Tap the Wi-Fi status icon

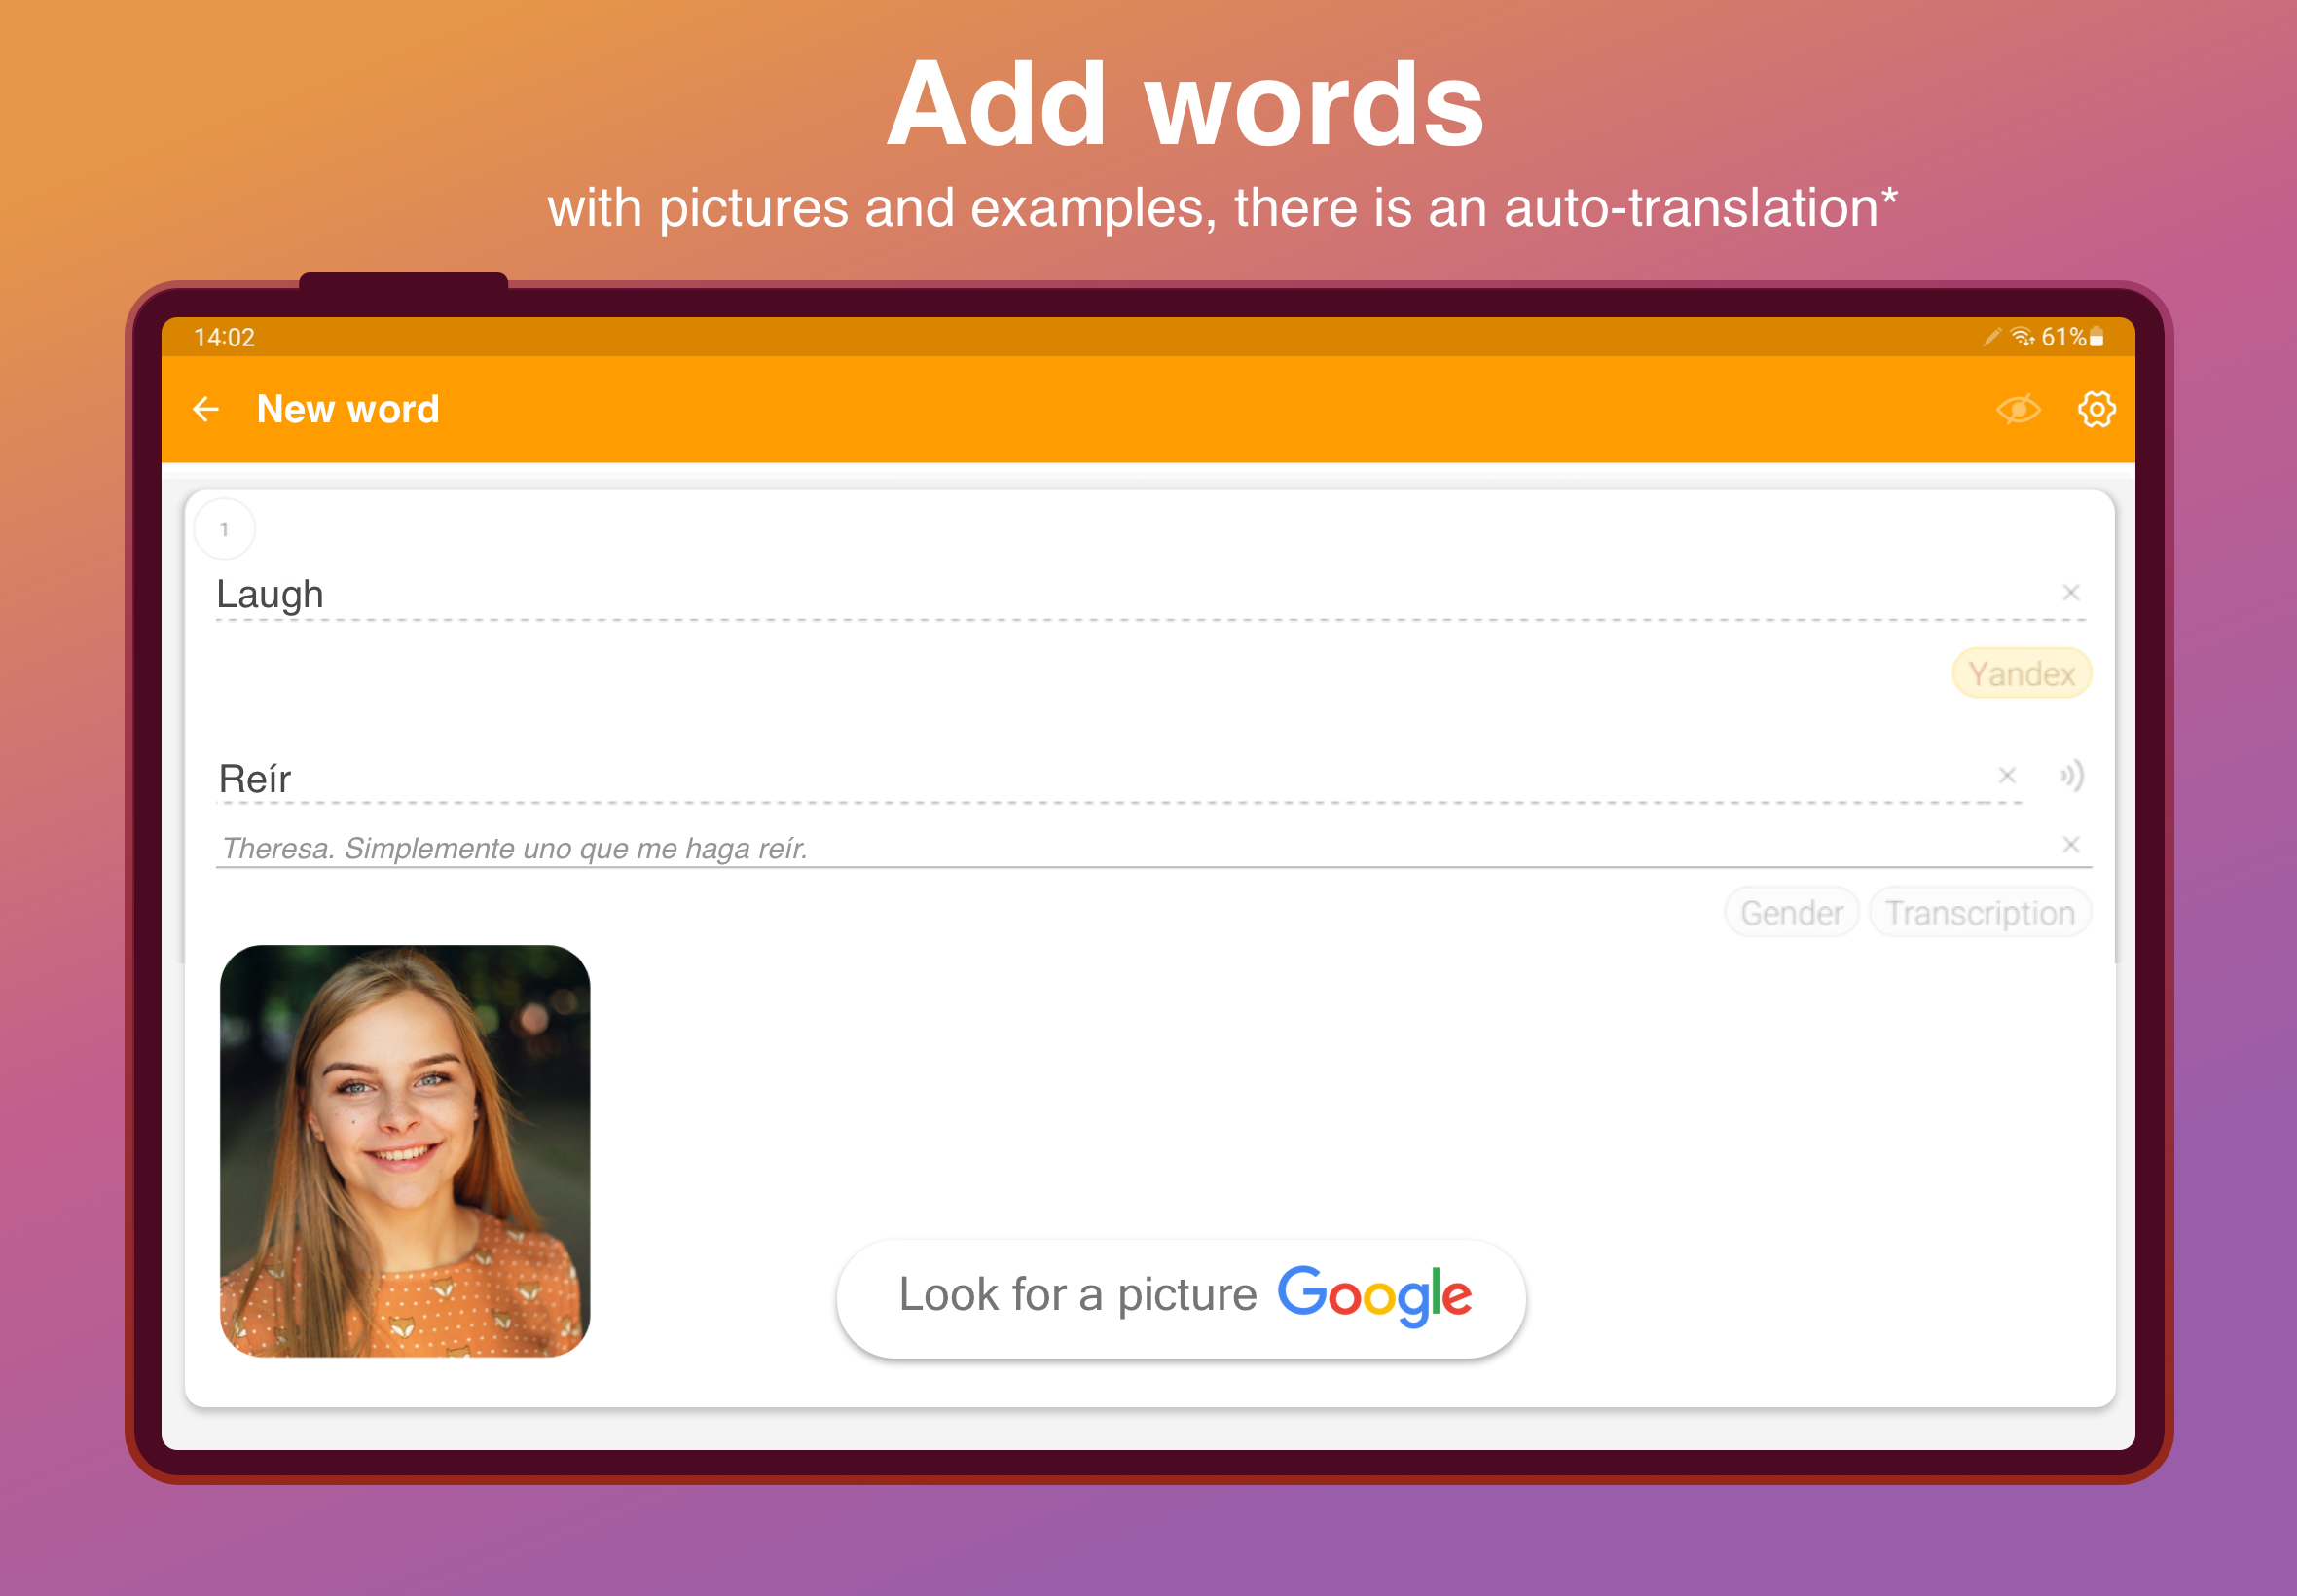(2023, 338)
